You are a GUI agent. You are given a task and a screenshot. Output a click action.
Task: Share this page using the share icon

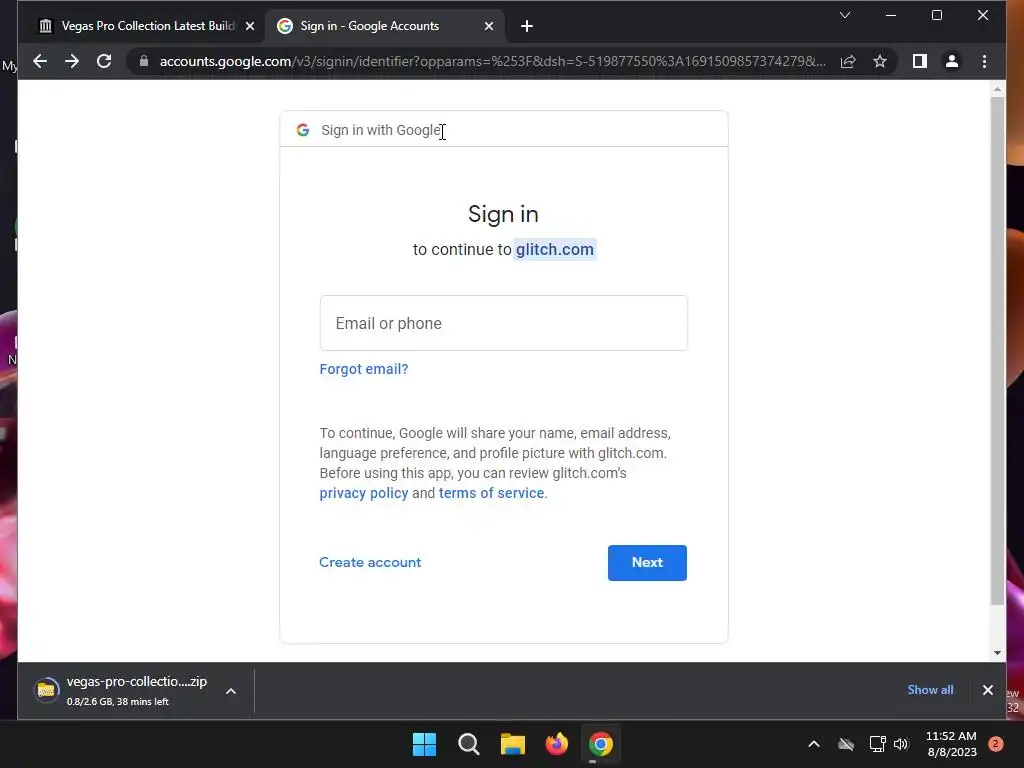click(x=848, y=61)
